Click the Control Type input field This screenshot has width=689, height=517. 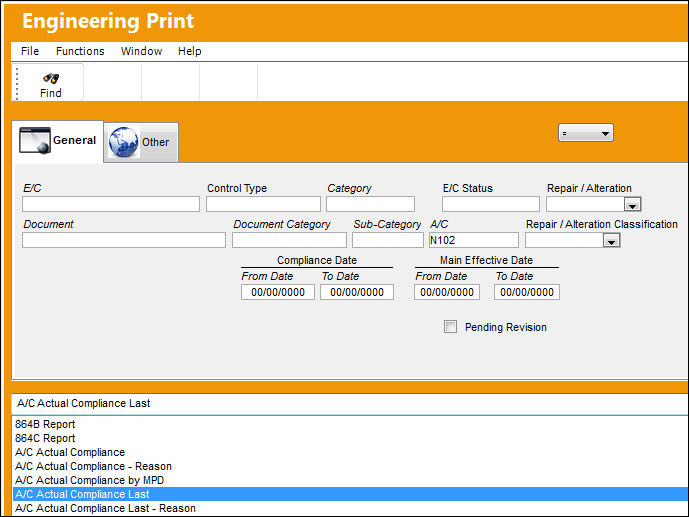click(x=263, y=204)
